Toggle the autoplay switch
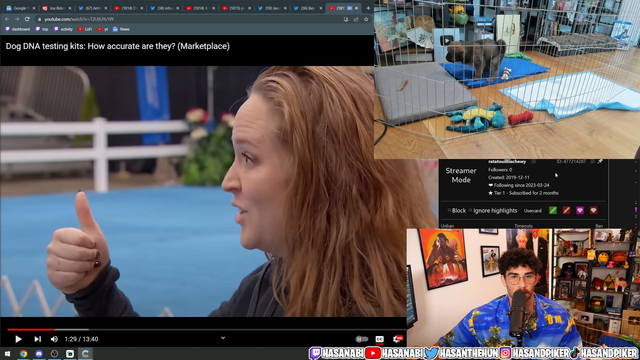Screen dimensions: 640x360 coord(362,339)
